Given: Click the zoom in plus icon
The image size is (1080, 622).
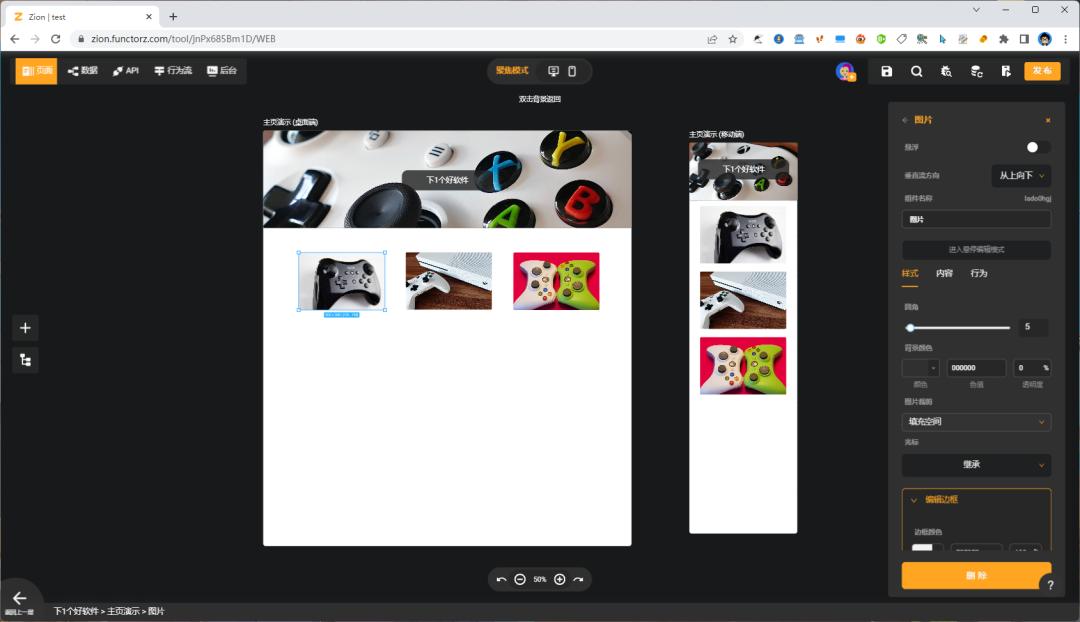Looking at the screenshot, I should point(559,579).
